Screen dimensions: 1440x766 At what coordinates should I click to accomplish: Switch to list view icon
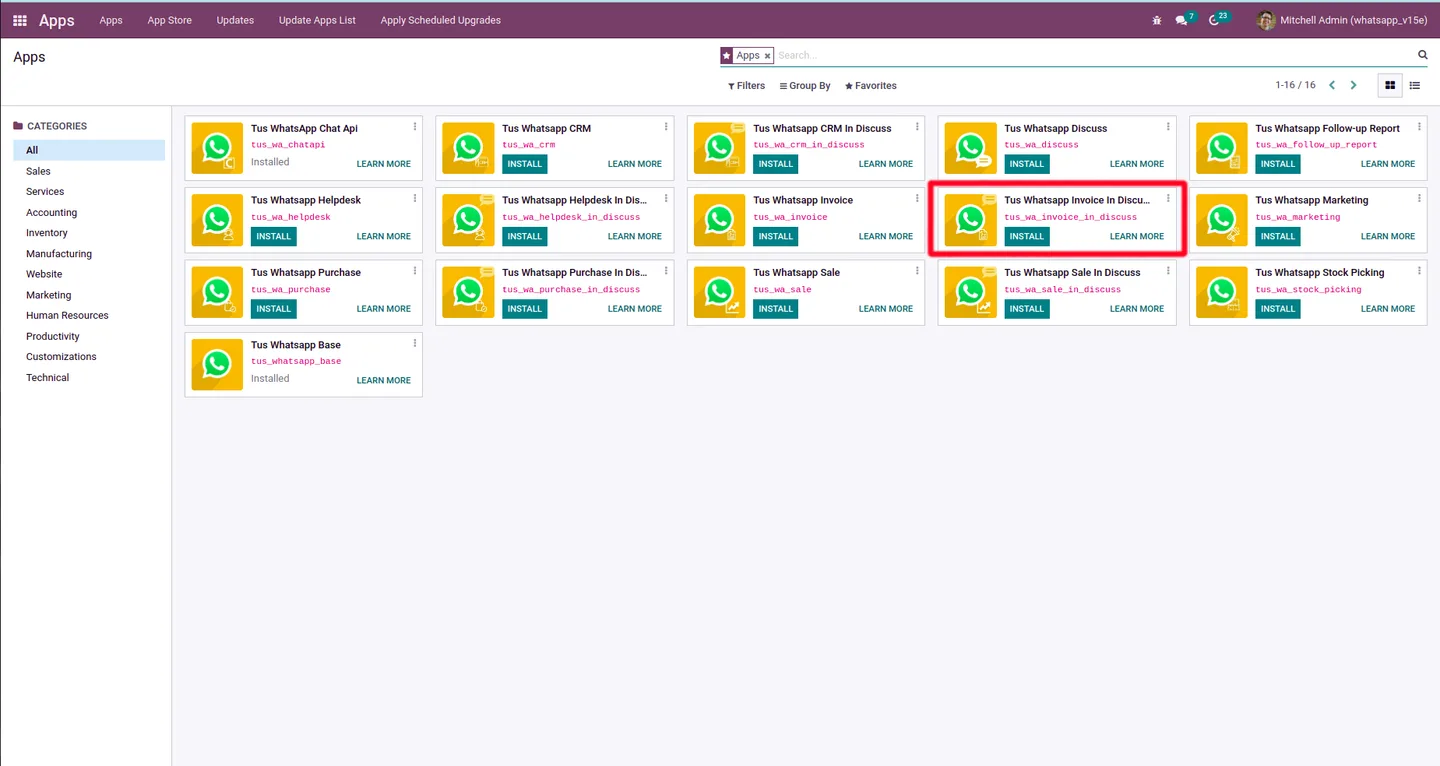[x=1415, y=86]
